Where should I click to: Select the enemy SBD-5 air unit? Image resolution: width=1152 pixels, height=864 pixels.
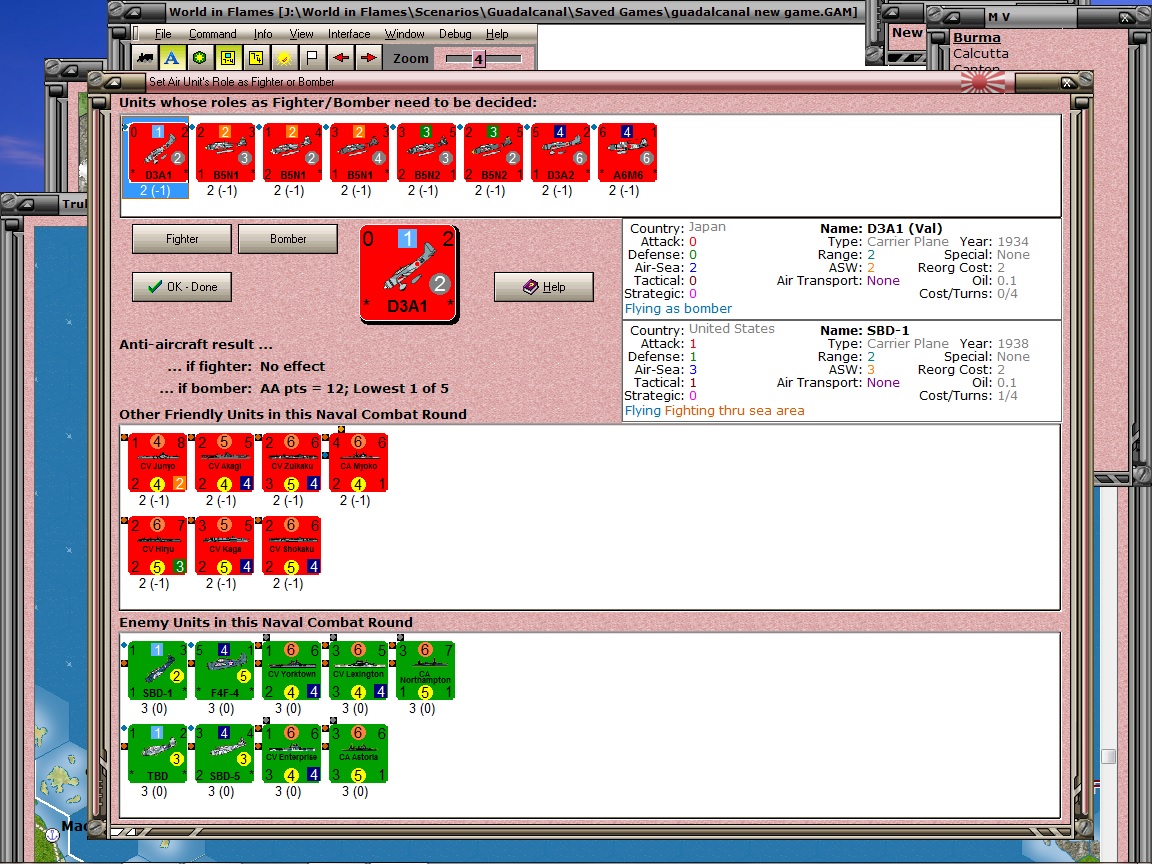click(x=224, y=753)
